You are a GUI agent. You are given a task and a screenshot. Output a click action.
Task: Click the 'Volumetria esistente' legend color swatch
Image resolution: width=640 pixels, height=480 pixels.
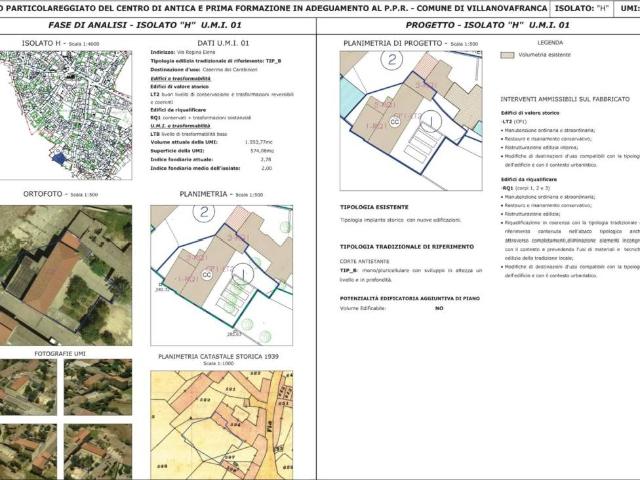(507, 55)
